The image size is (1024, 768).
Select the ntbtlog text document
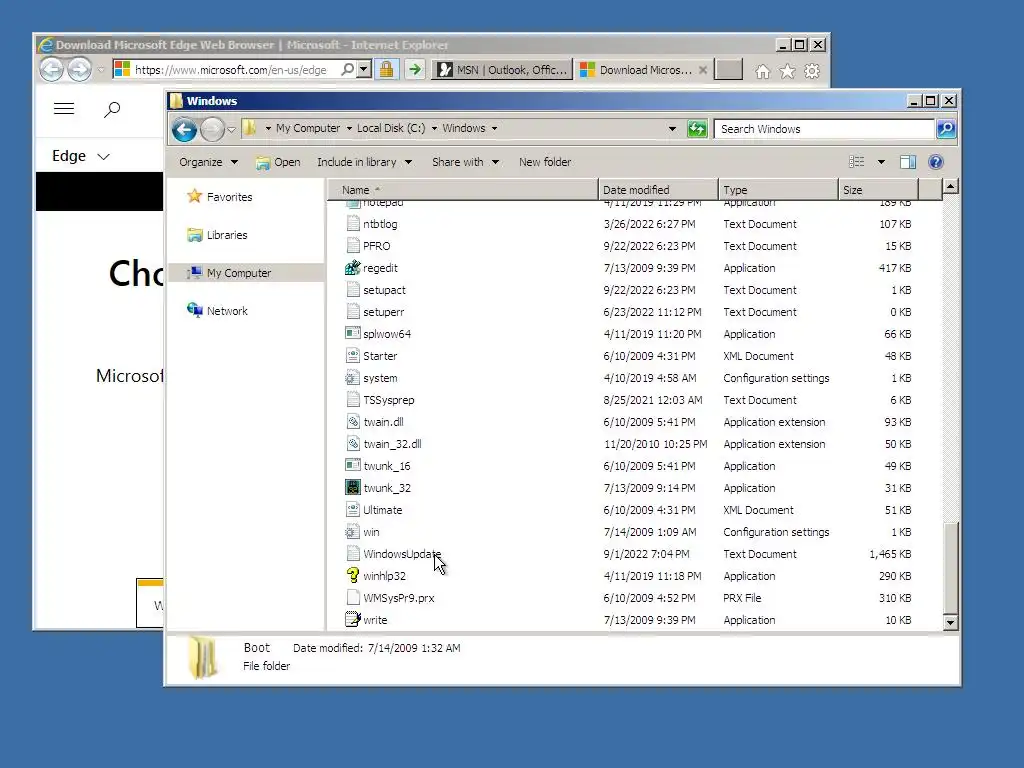(380, 224)
